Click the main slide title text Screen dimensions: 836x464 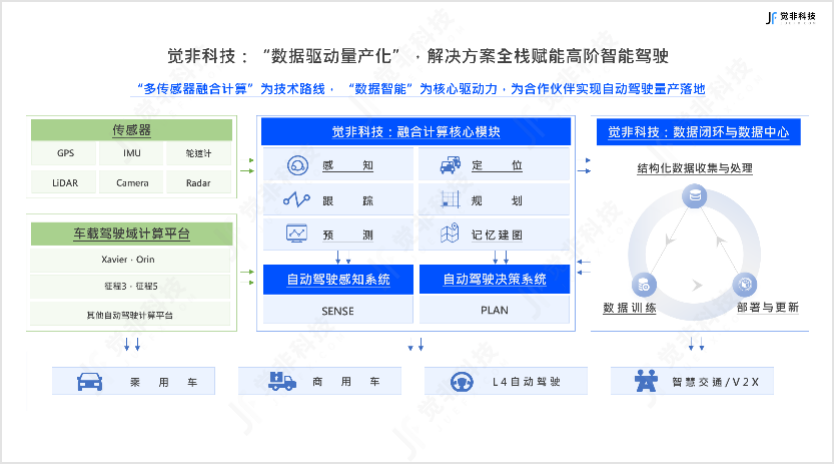[x=418, y=56]
